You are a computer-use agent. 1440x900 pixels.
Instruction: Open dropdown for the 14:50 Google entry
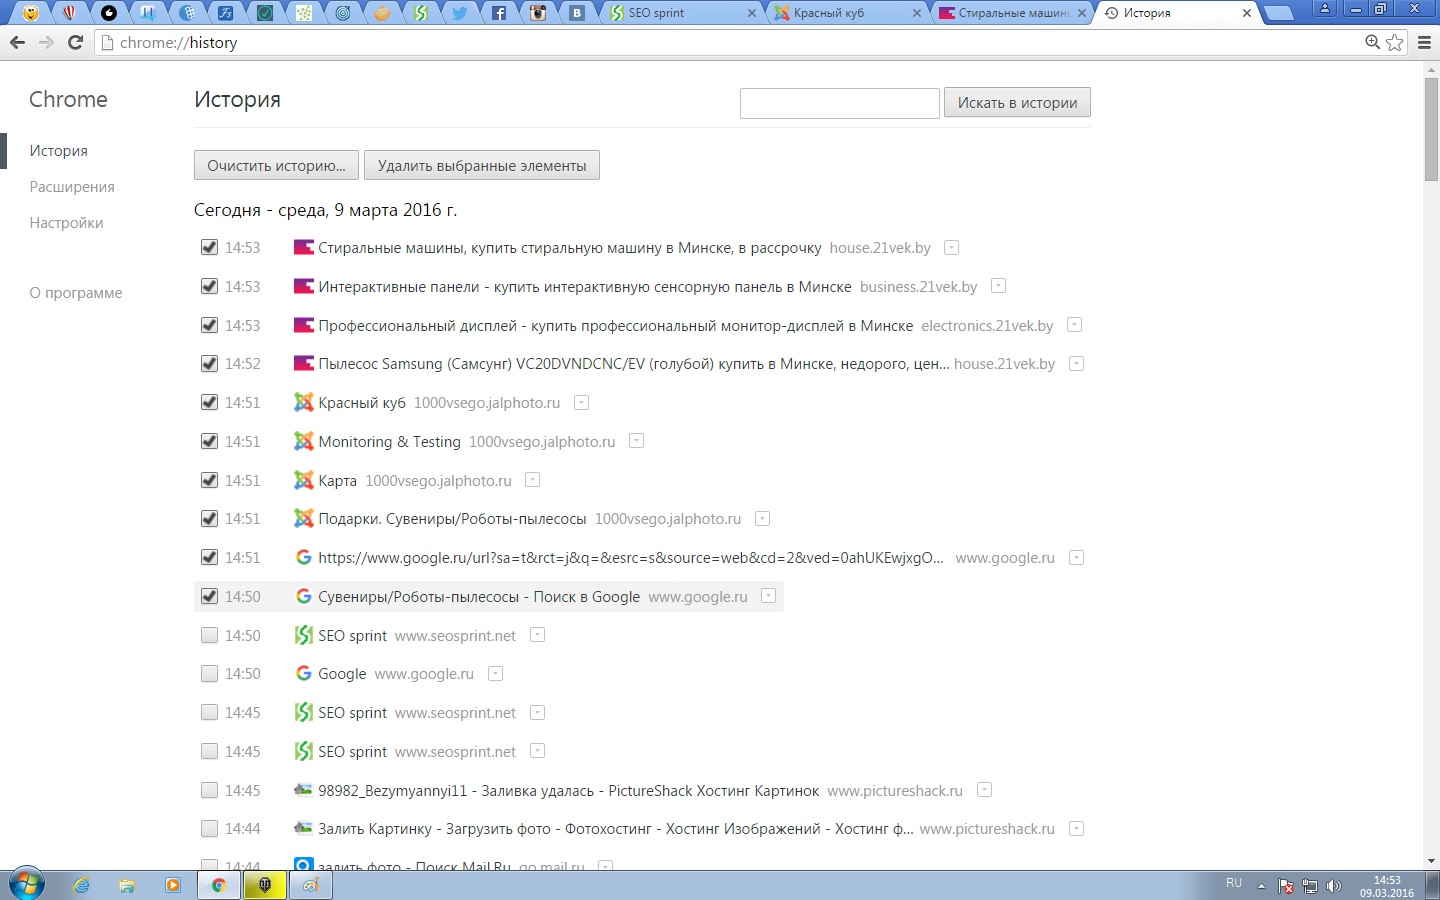(x=495, y=674)
